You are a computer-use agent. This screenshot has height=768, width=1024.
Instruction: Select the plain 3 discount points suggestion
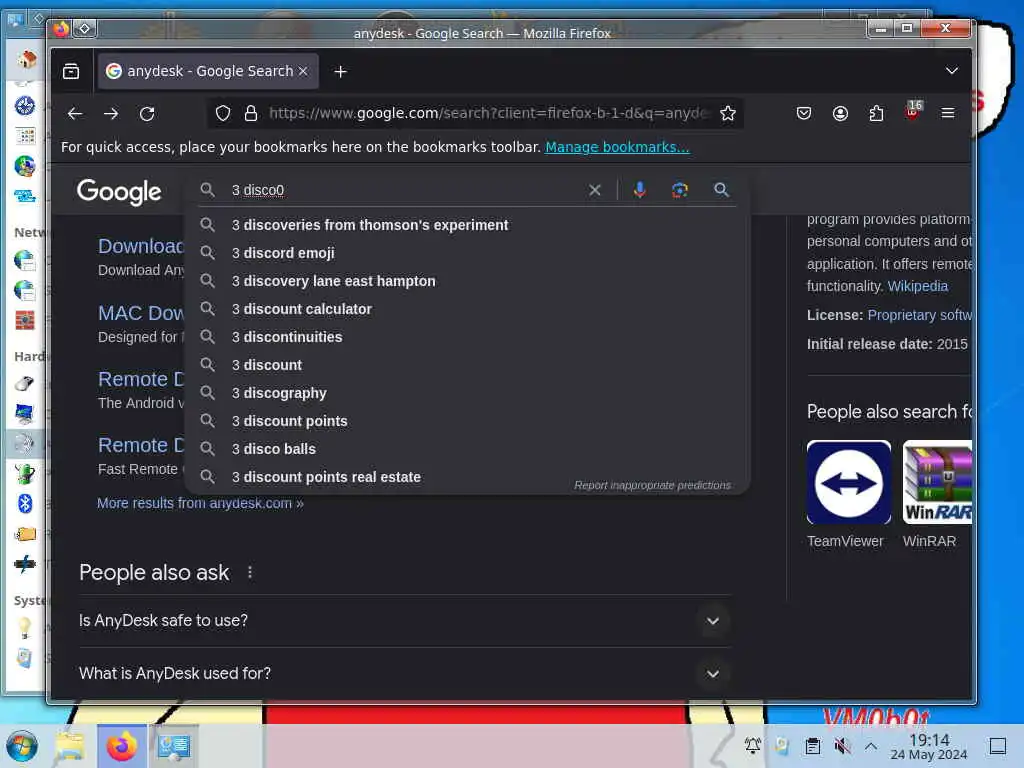(x=468, y=422)
